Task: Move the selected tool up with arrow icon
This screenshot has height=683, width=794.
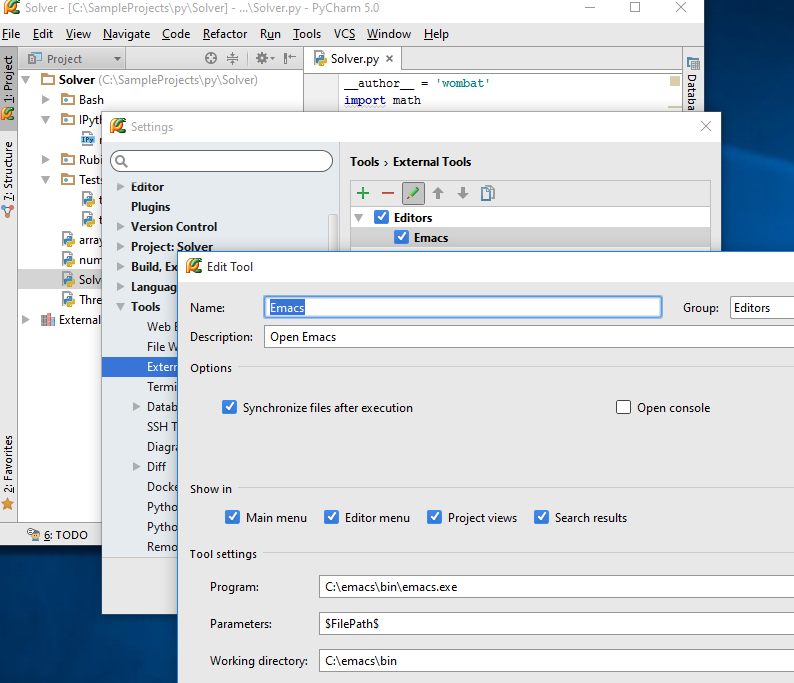Action: coord(438,193)
